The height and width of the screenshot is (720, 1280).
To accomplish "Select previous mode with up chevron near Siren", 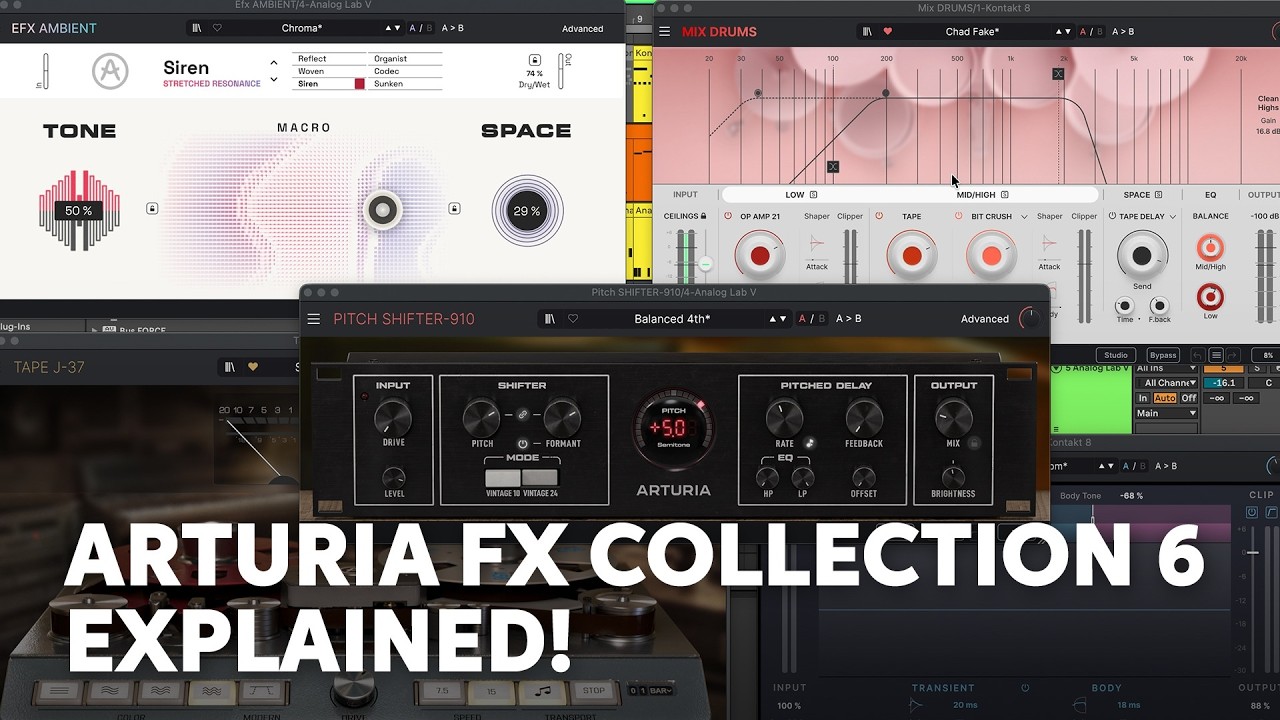I will pos(274,63).
